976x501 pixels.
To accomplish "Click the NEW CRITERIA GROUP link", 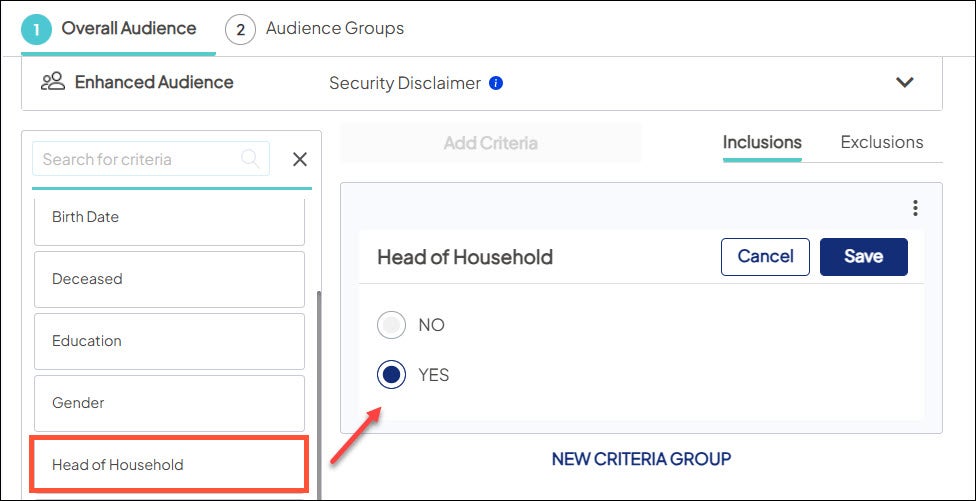I will [x=641, y=459].
